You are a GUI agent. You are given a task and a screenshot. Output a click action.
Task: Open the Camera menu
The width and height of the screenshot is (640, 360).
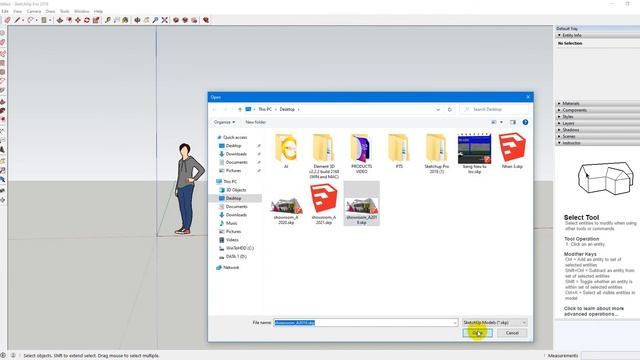tap(34, 11)
